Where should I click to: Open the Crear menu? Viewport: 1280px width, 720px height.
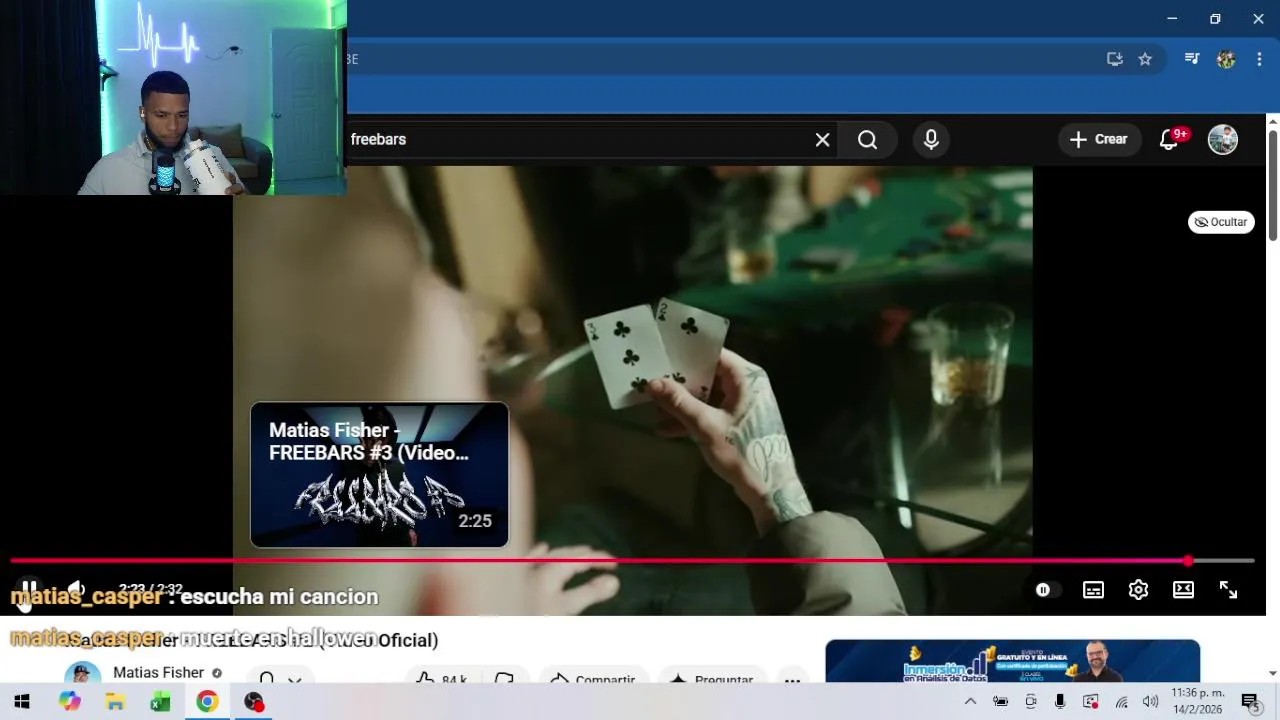click(x=1099, y=140)
